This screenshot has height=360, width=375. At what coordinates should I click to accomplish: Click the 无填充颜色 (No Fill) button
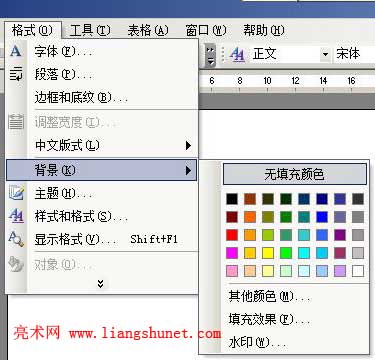(x=295, y=174)
